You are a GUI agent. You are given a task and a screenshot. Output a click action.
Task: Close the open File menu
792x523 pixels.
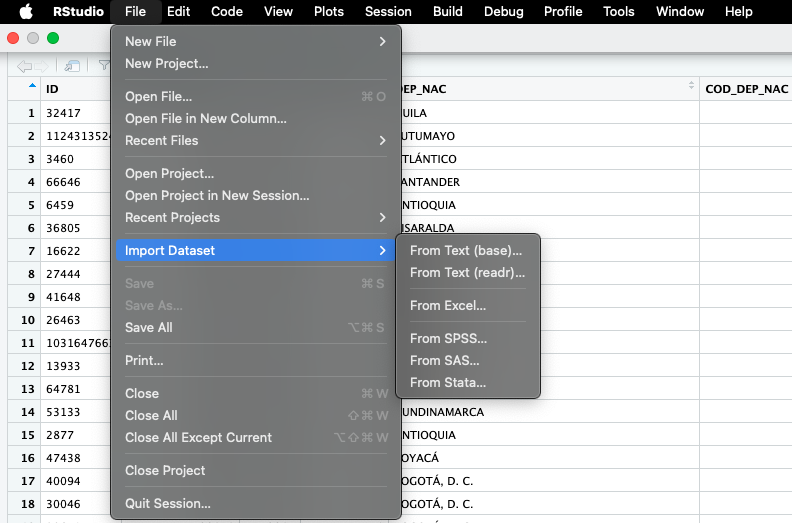[x=135, y=11]
